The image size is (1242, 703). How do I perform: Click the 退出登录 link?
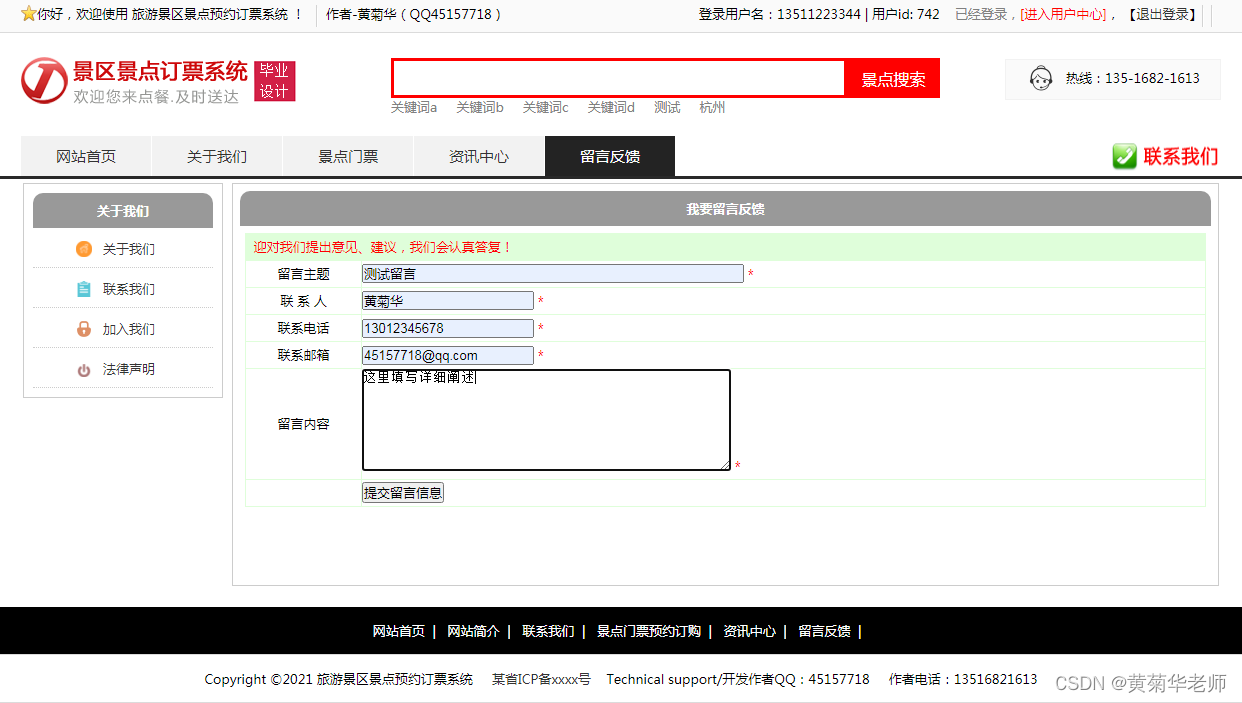[1162, 14]
